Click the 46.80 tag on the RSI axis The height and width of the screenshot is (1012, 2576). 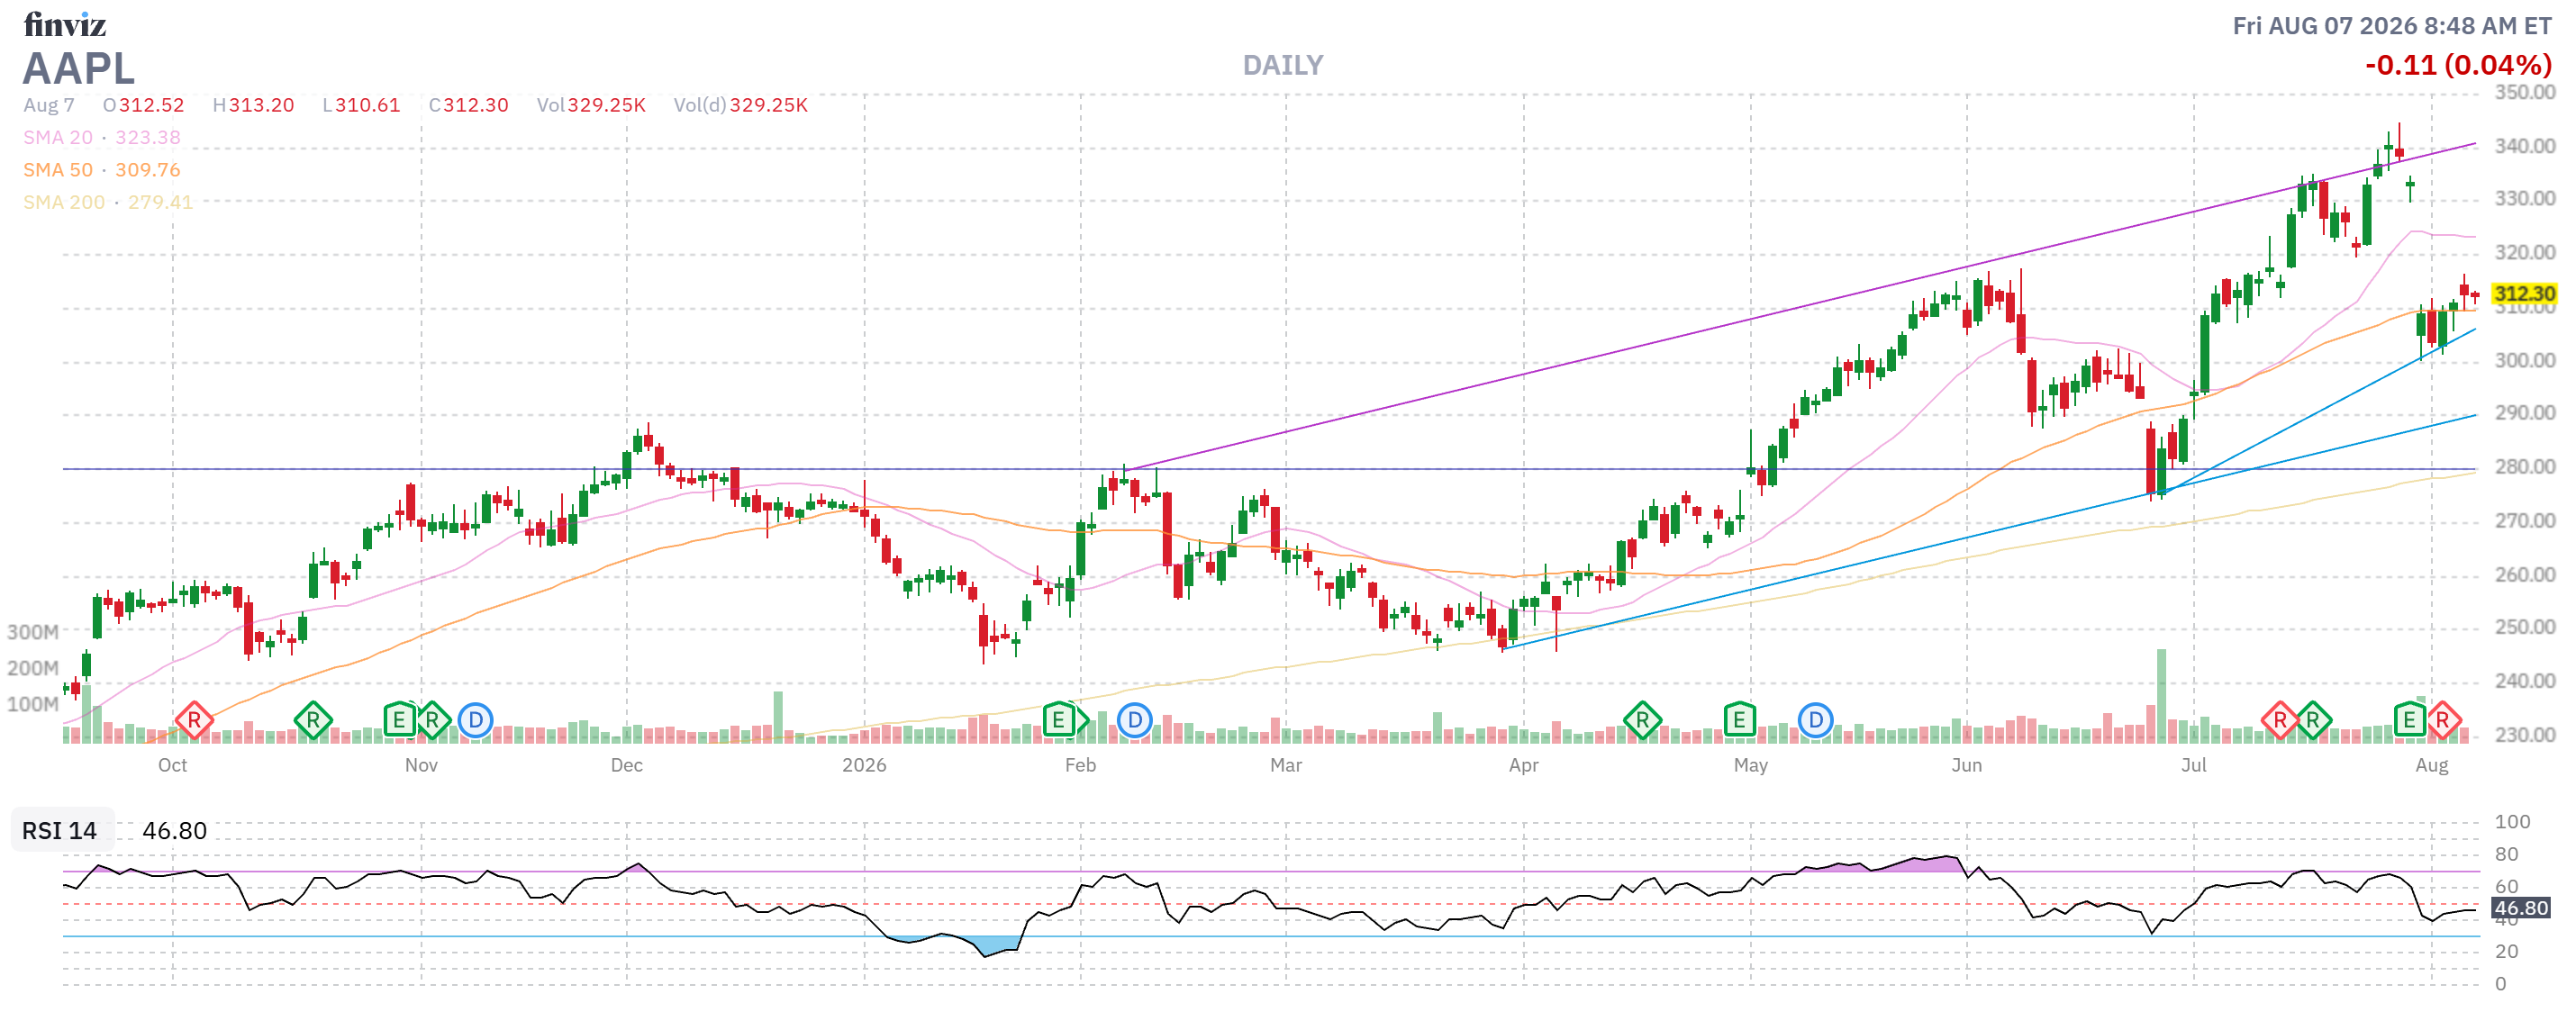2520,908
